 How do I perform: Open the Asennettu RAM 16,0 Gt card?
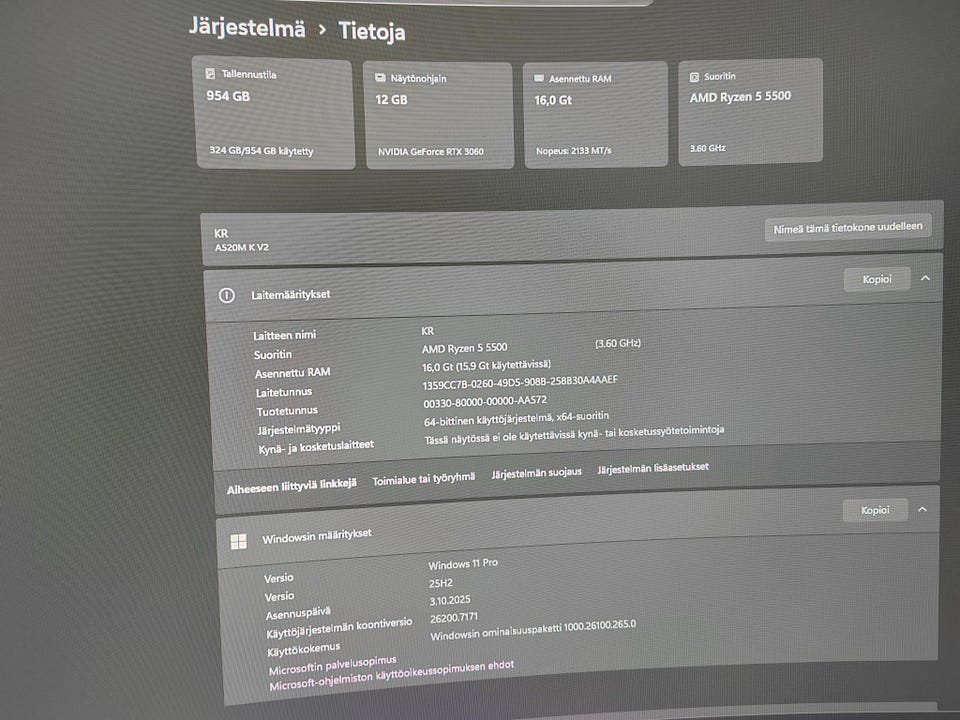click(596, 114)
